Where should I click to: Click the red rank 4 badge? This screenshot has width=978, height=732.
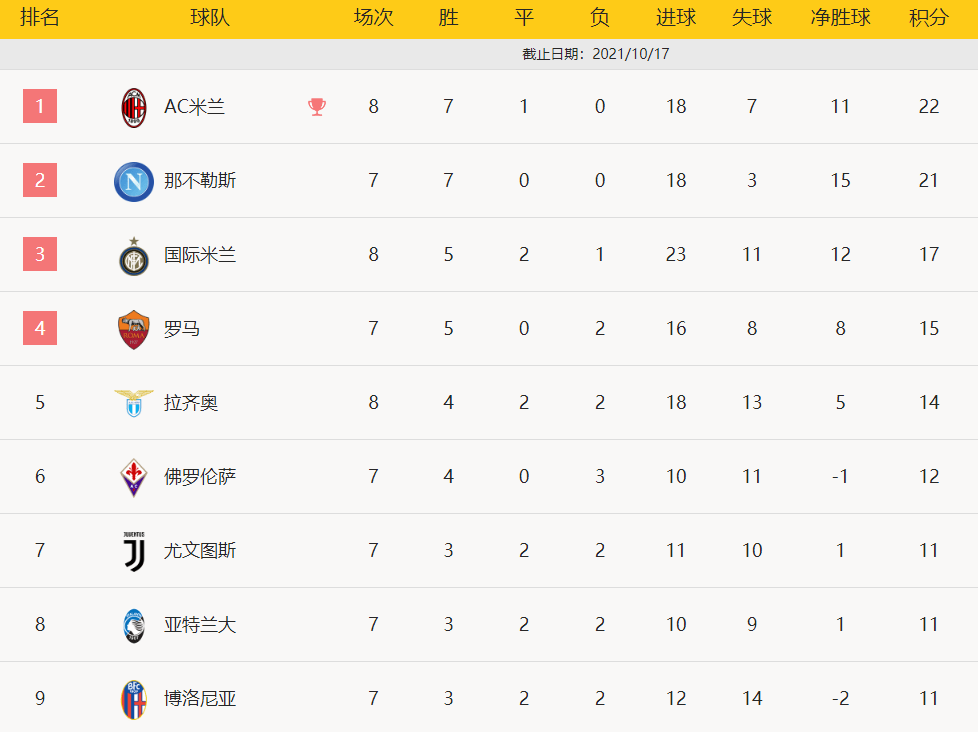(40, 328)
